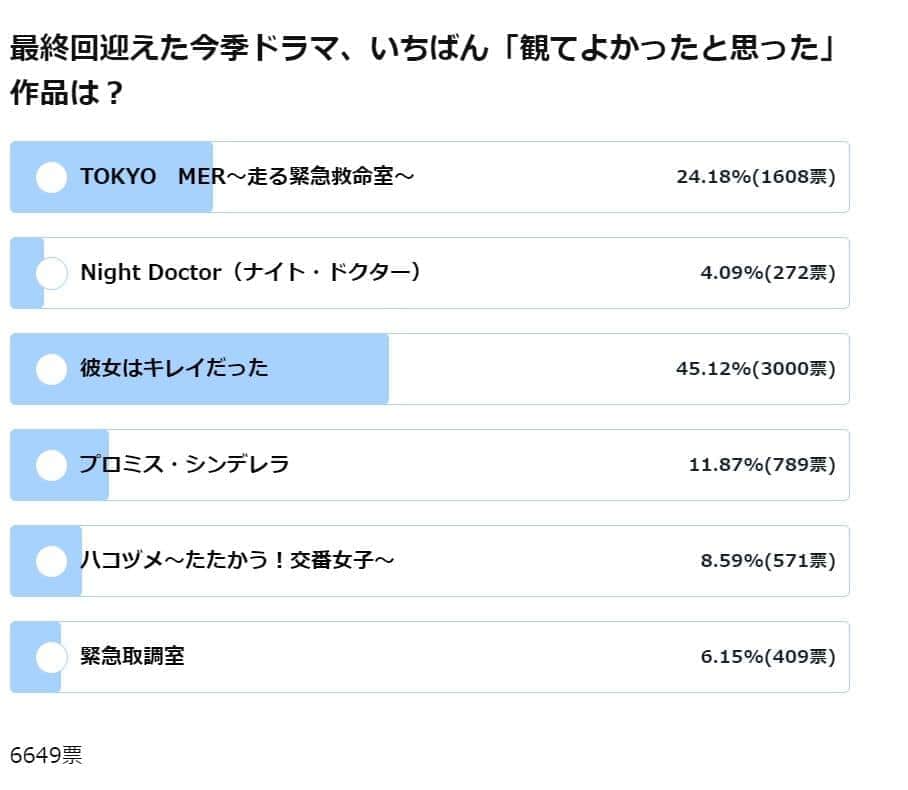Click the 45.12%(3000票) vote result
The image size is (908, 790).
coord(756,369)
